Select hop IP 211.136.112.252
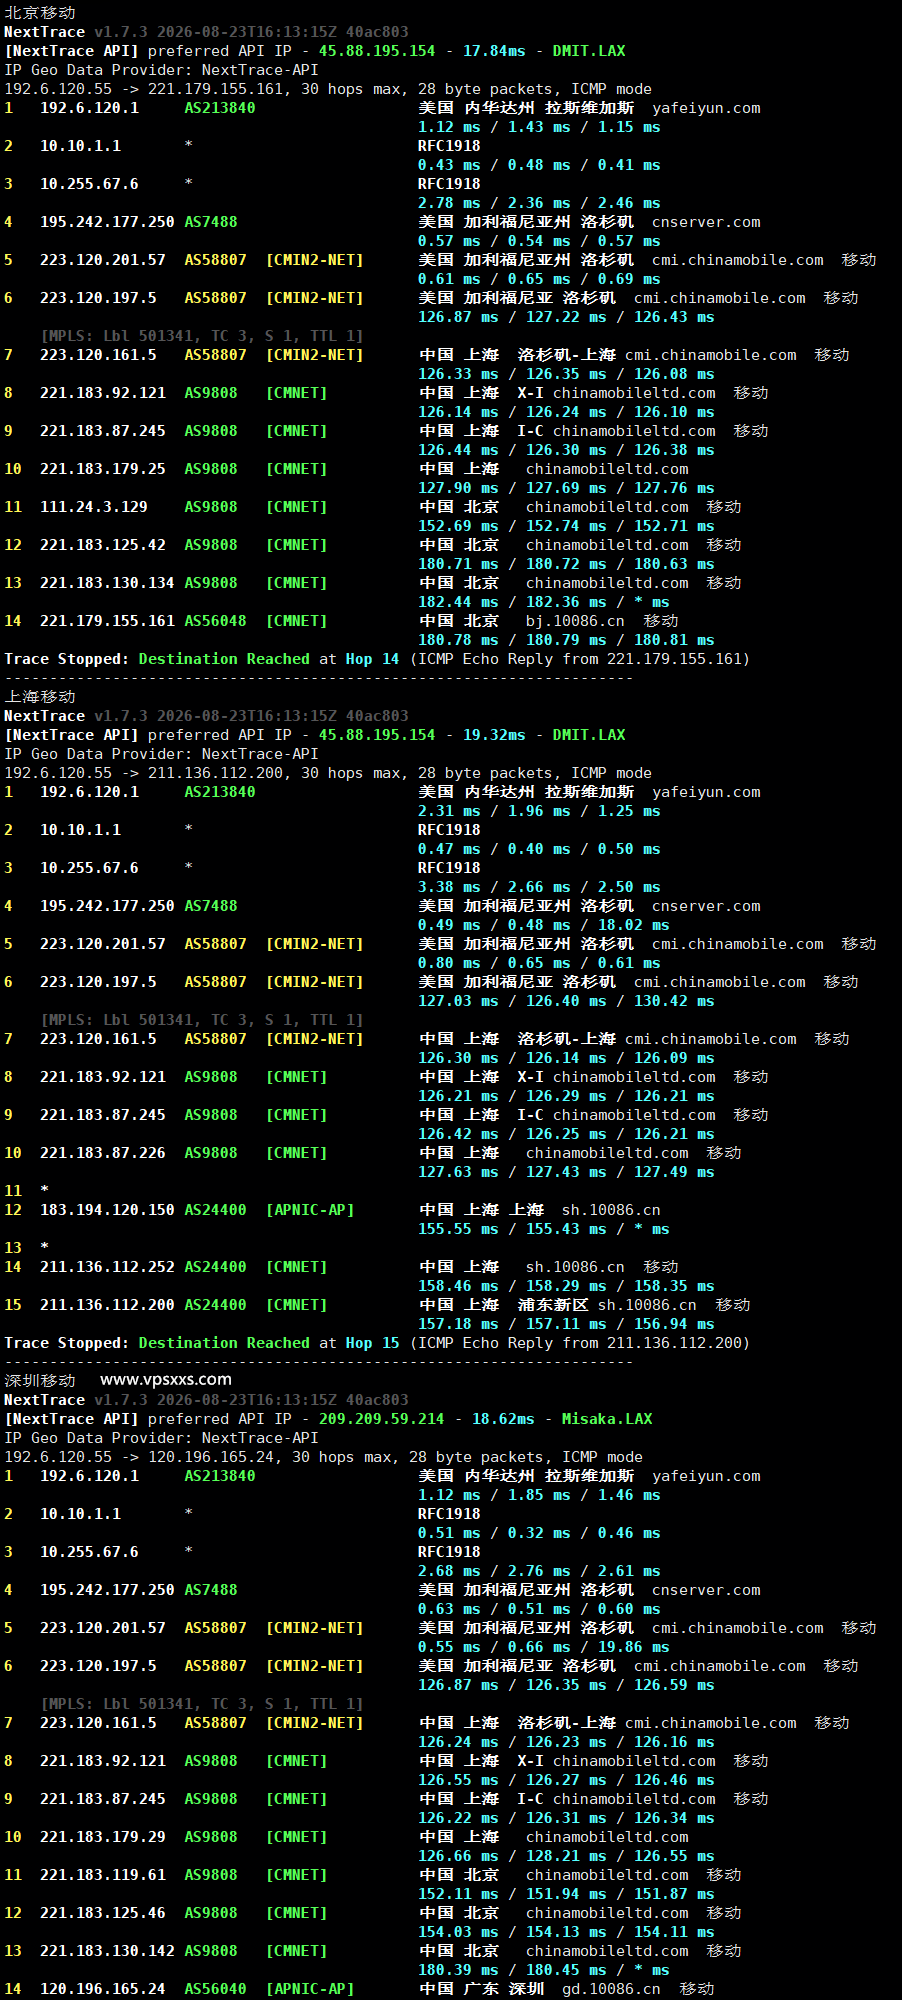This screenshot has width=902, height=2000. [x=107, y=1267]
